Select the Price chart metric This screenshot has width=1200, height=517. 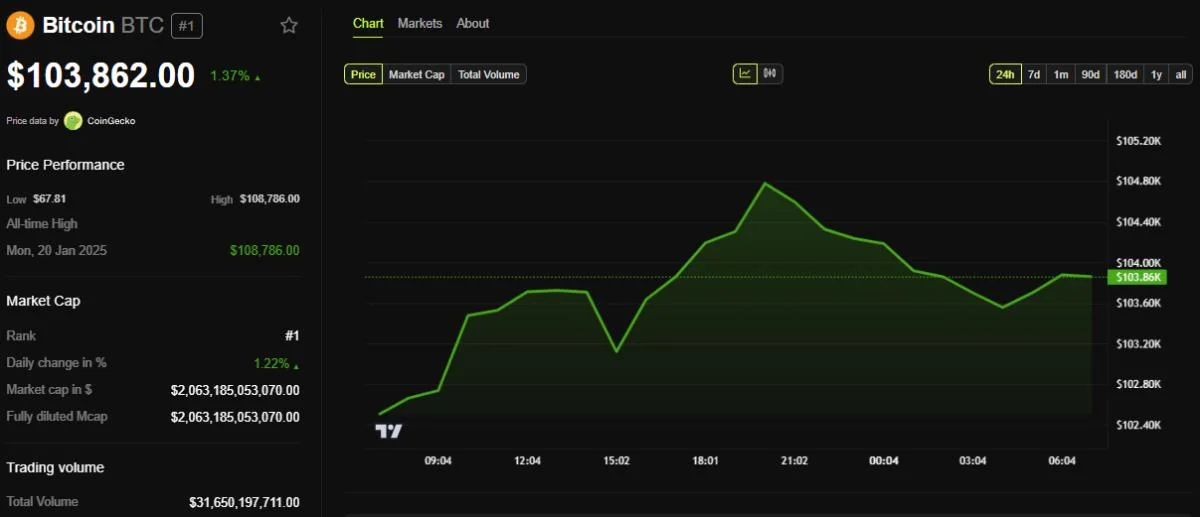pyautogui.click(x=364, y=74)
